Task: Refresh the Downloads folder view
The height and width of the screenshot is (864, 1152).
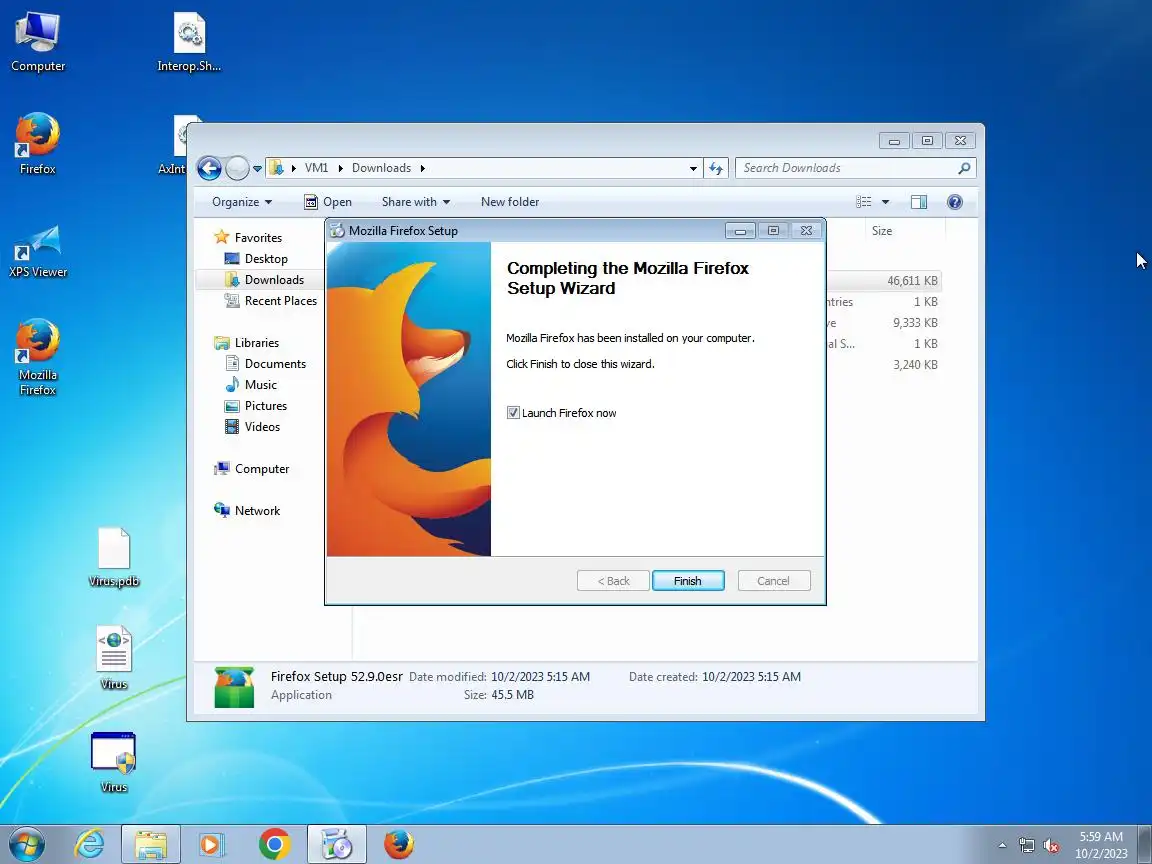Action: tap(716, 168)
